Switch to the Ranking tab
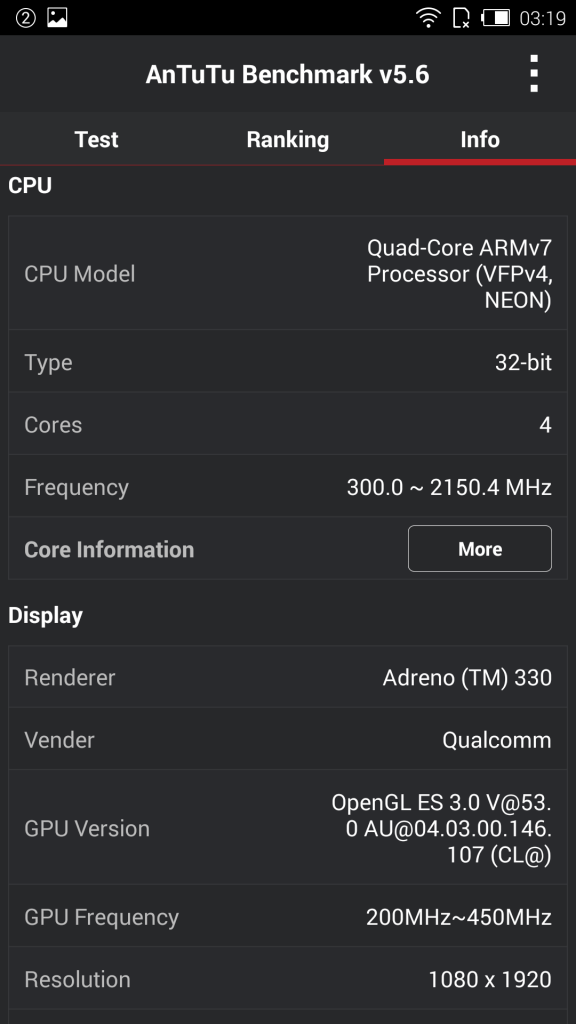 (288, 139)
